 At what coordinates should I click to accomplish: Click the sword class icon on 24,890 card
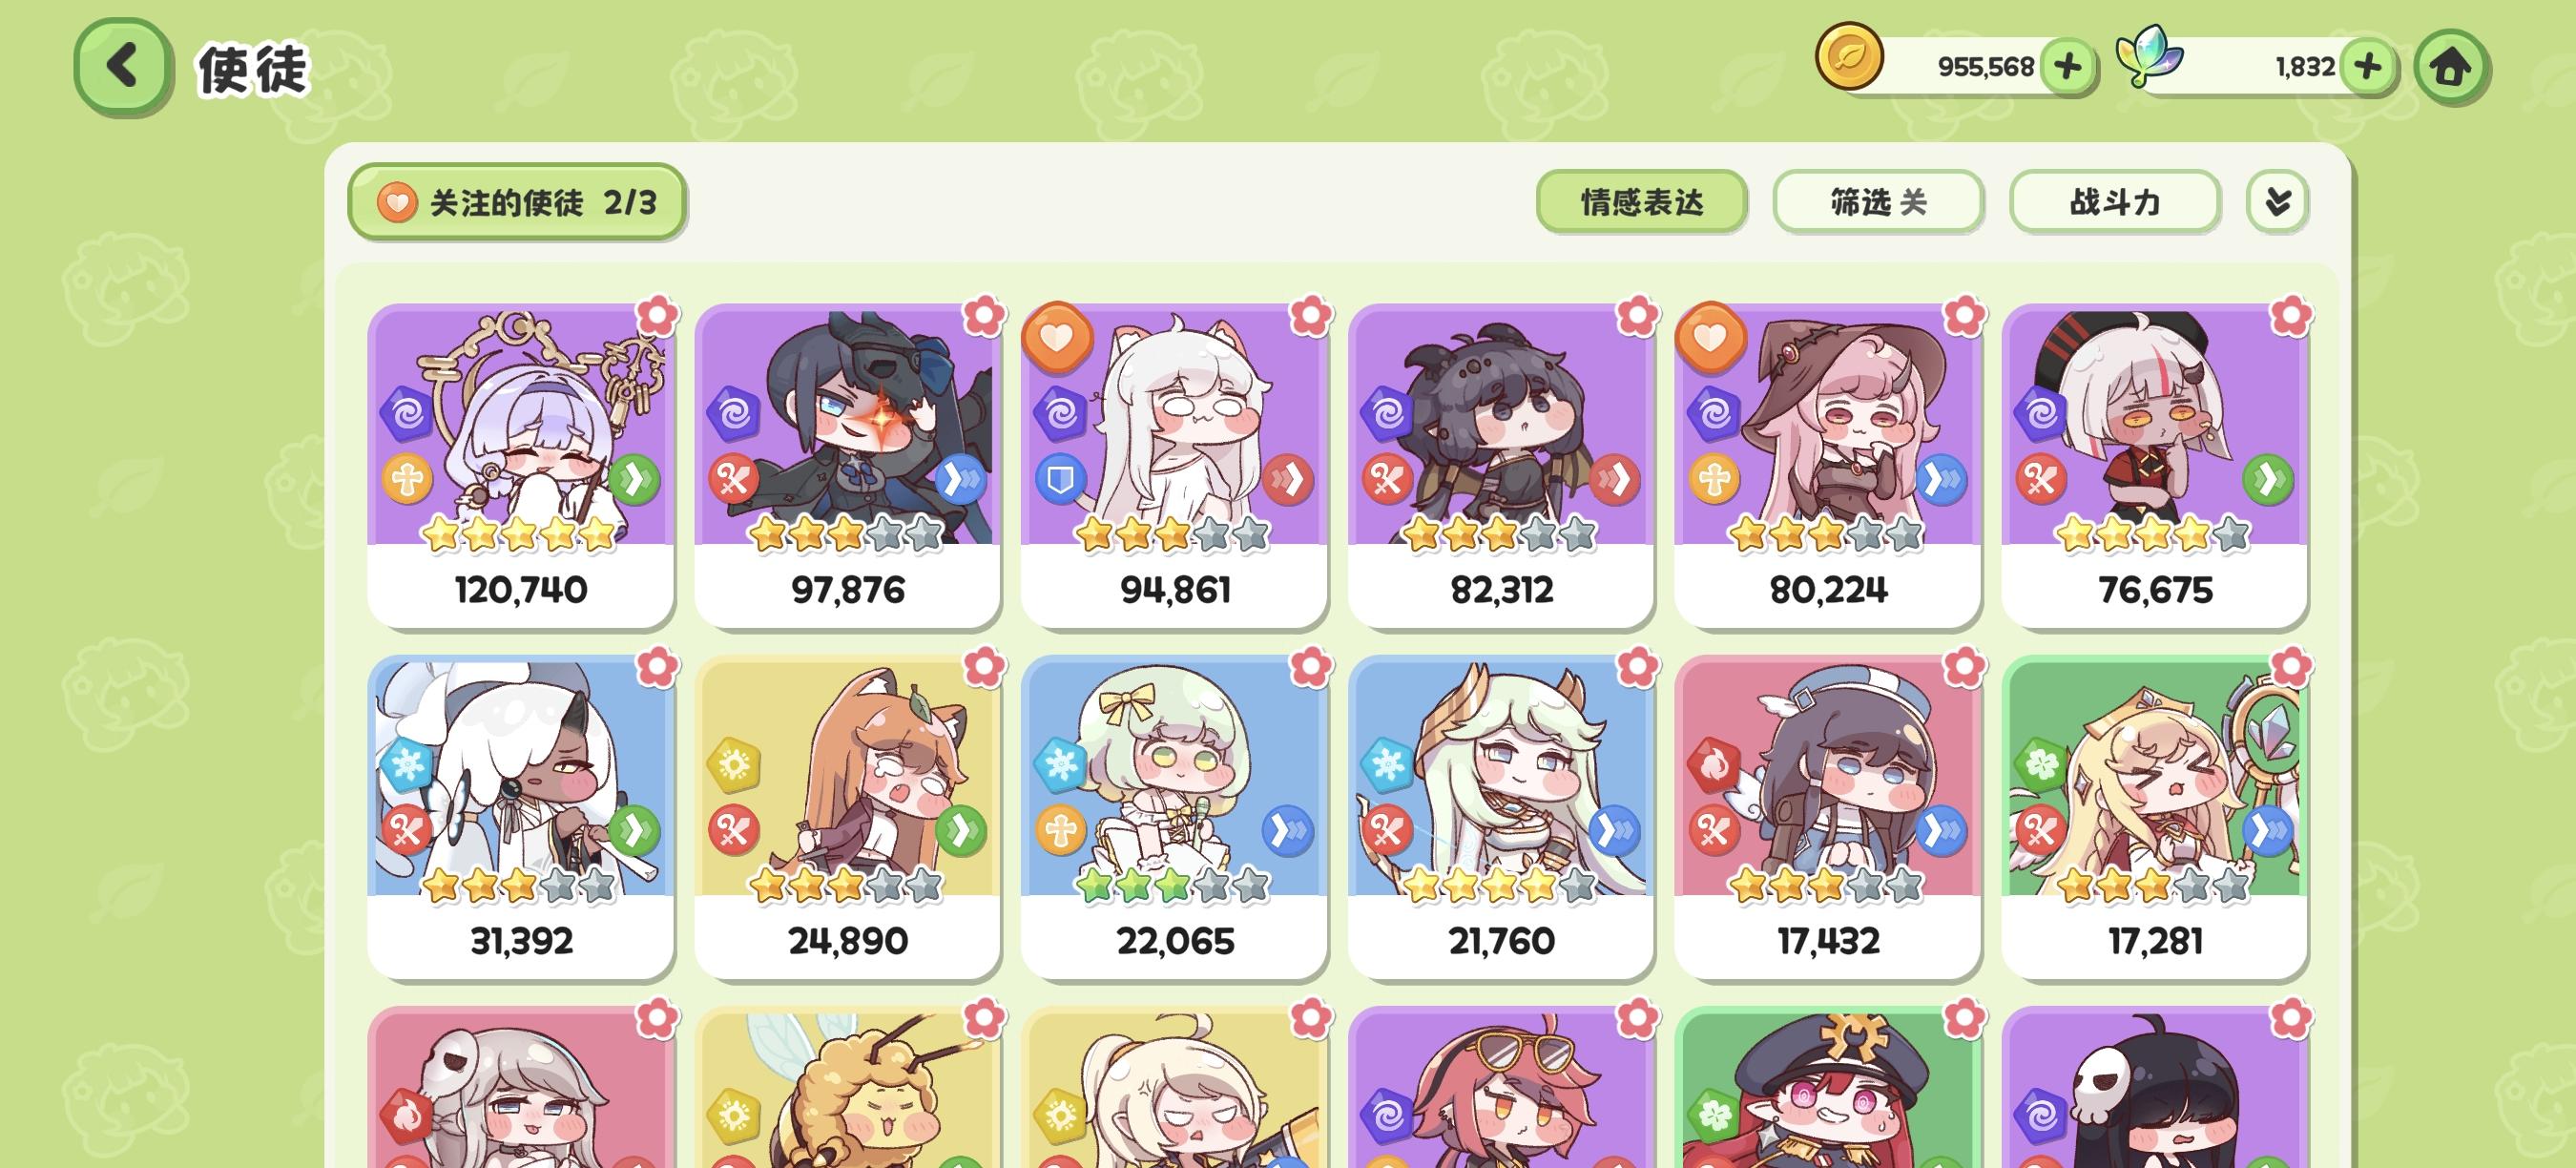733,830
